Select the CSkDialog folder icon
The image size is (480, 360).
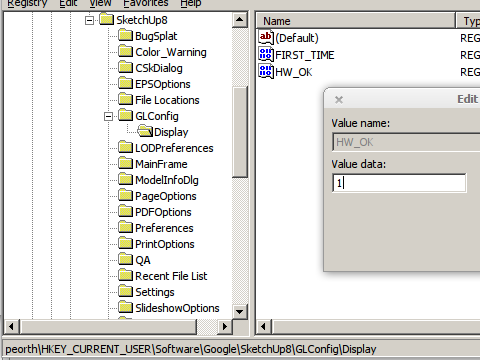[x=126, y=67]
